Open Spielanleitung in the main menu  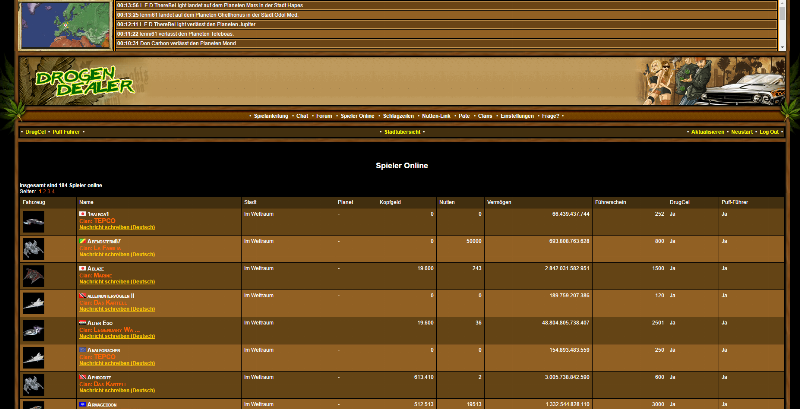click(271, 116)
